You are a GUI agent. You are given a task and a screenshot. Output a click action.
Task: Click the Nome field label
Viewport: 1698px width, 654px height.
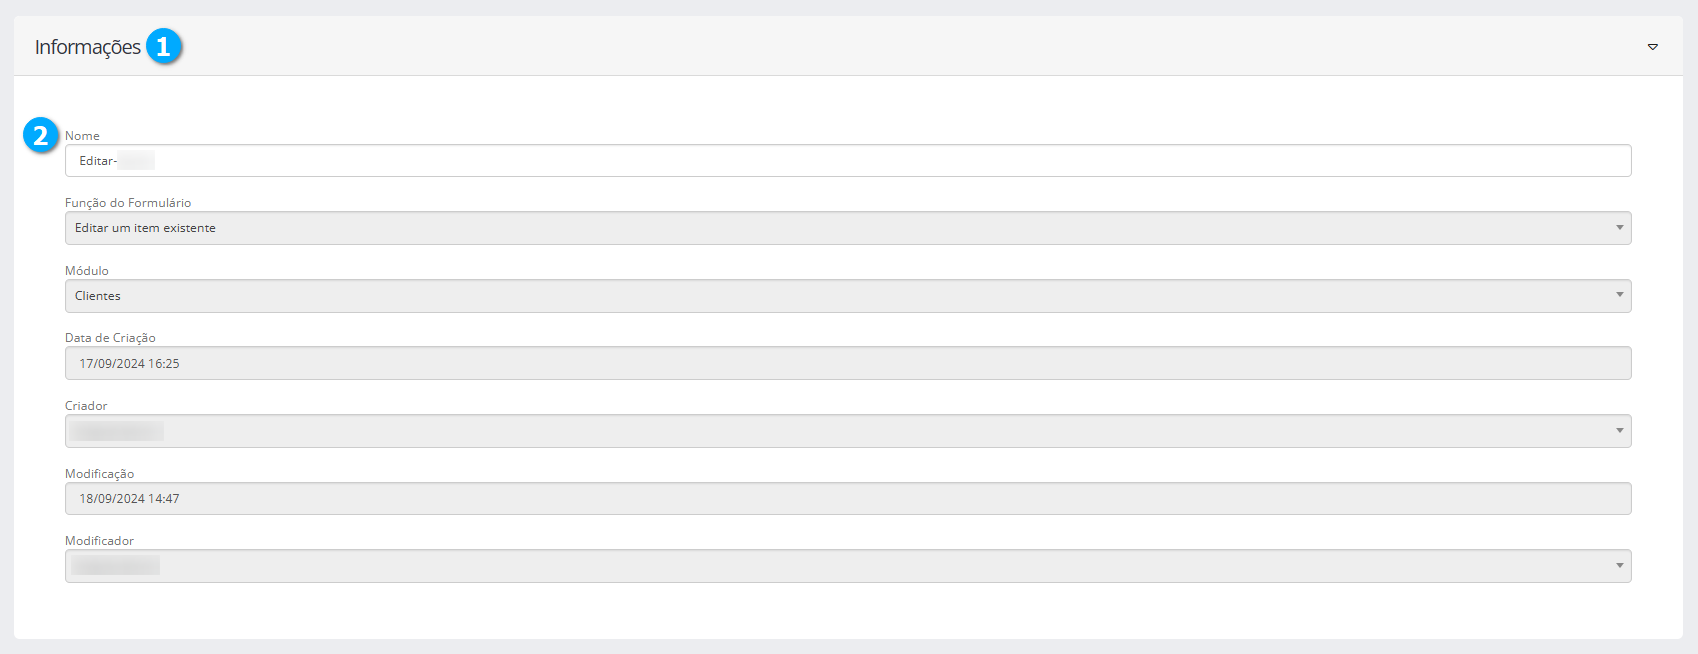pos(82,136)
